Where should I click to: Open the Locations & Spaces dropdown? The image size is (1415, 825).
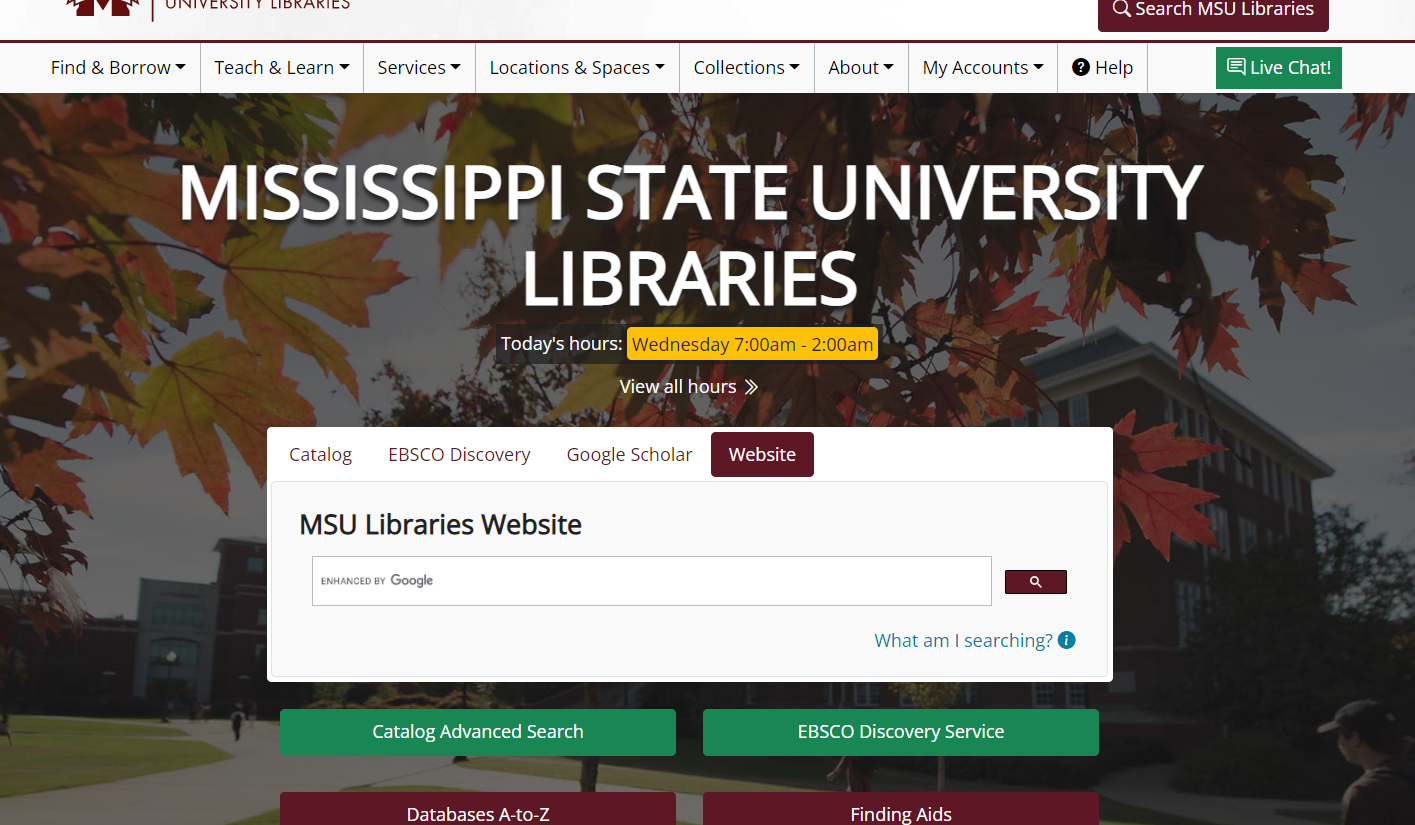pyautogui.click(x=577, y=67)
